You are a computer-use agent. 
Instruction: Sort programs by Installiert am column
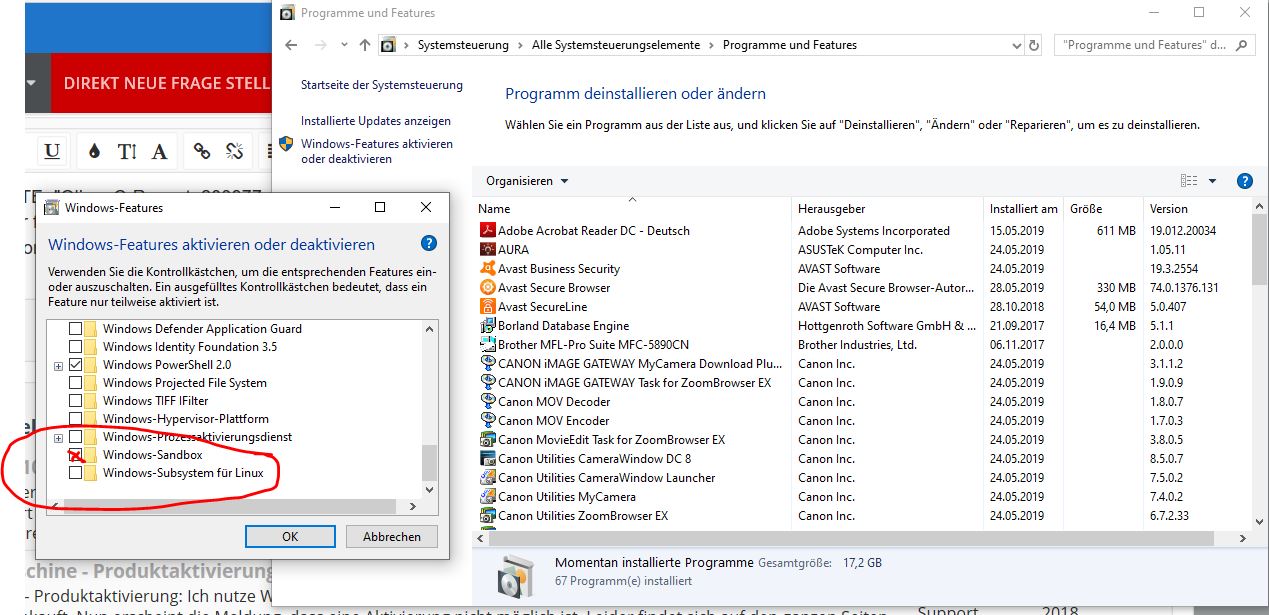(1024, 209)
